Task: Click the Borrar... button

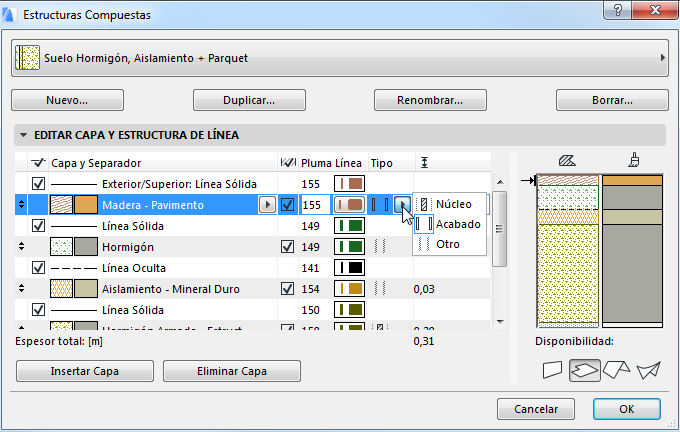Action: [612, 100]
